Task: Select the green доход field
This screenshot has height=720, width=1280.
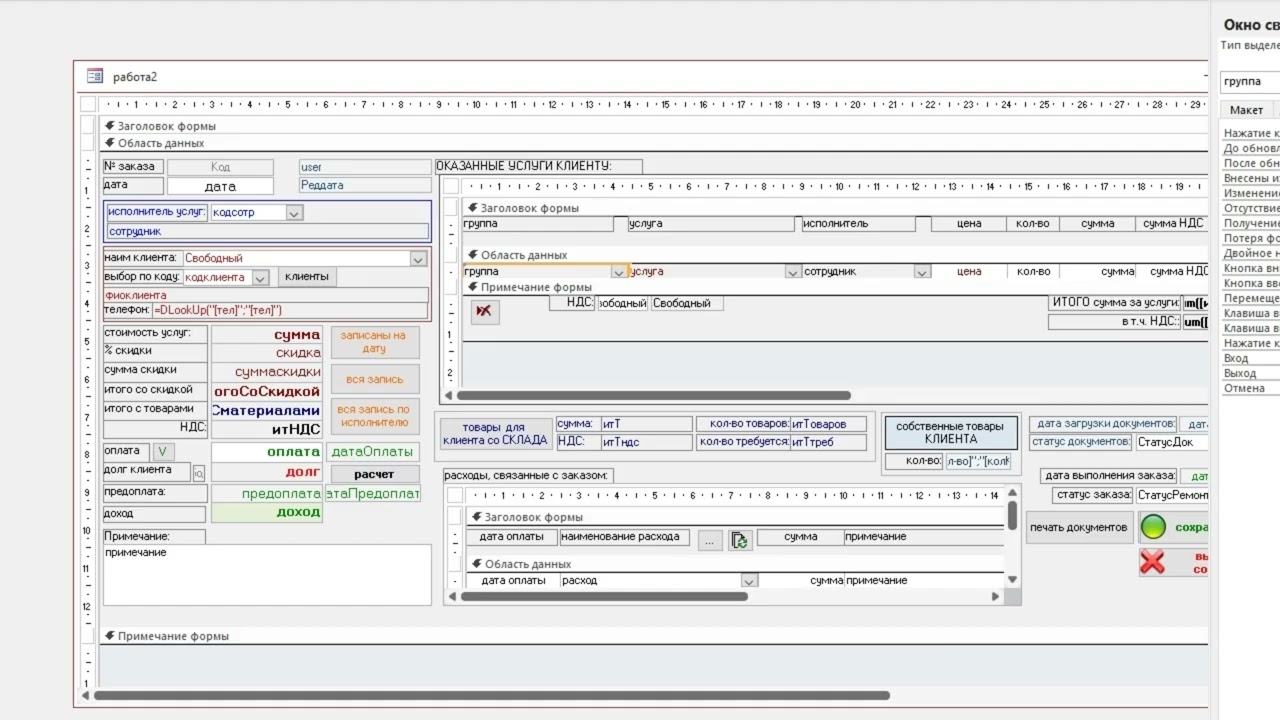Action: (266, 512)
